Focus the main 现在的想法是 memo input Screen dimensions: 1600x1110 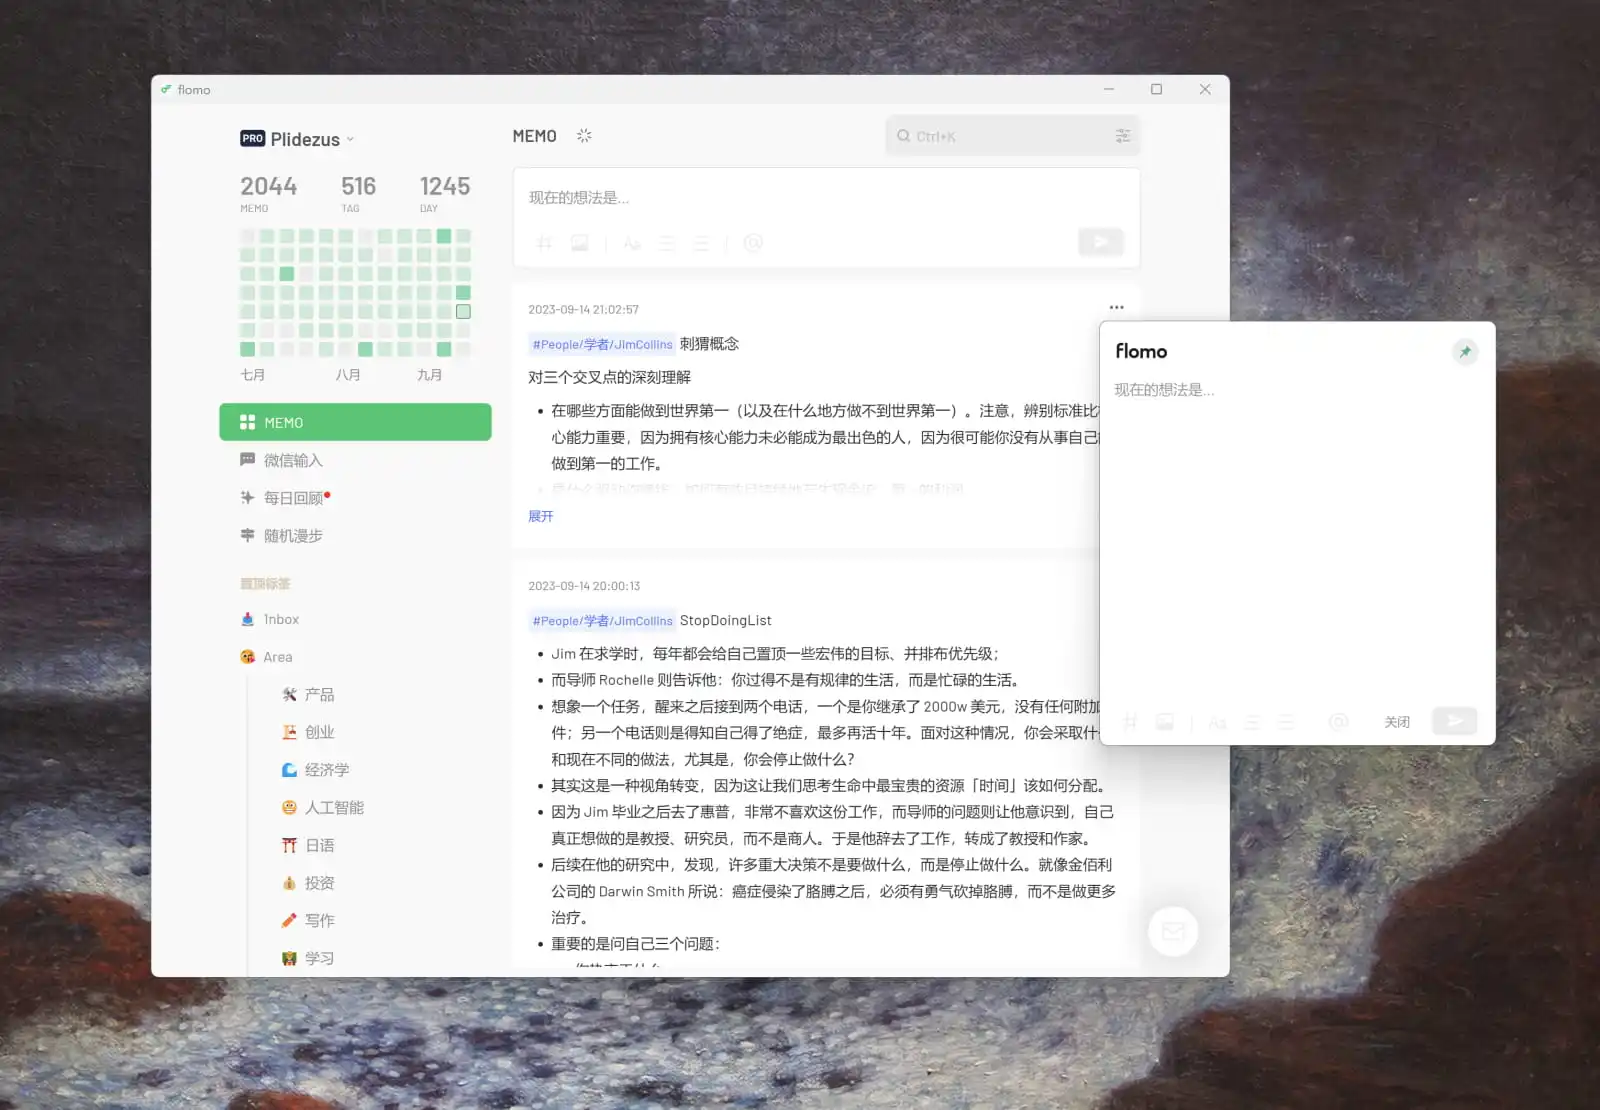[826, 197]
